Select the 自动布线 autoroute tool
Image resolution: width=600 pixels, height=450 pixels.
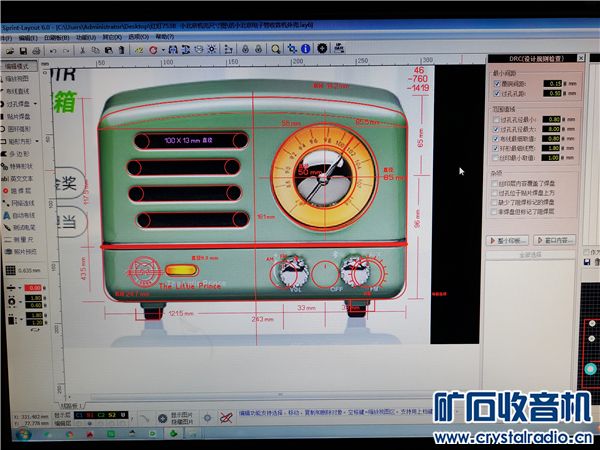20,215
